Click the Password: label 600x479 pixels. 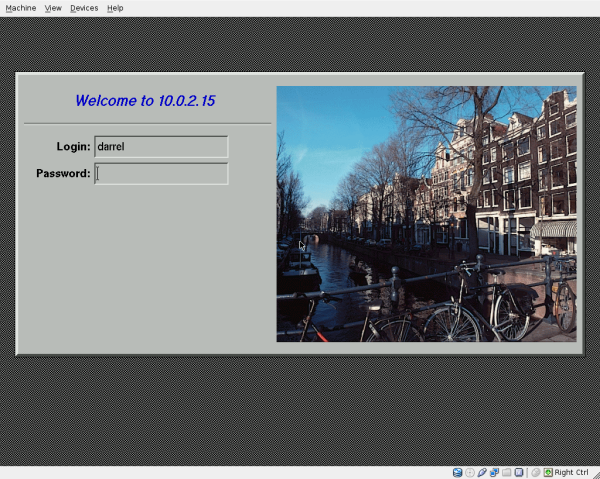click(x=63, y=173)
